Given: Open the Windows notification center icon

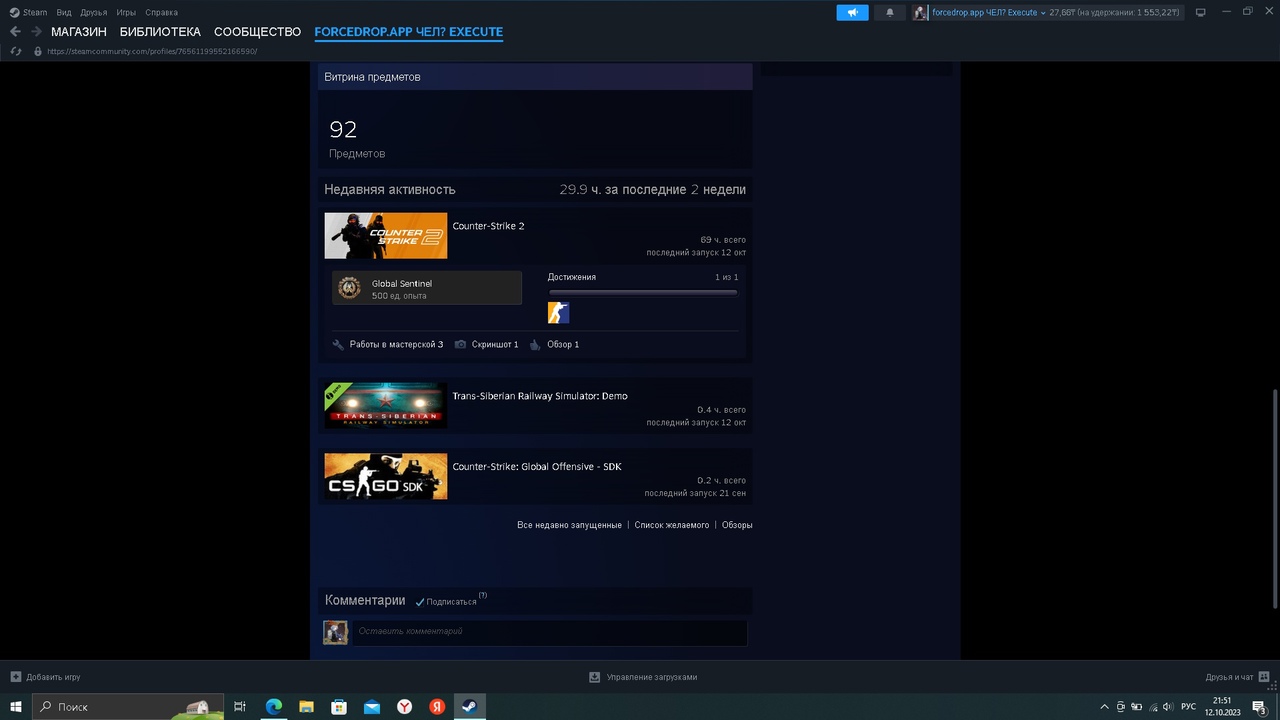Looking at the screenshot, I should coord(1259,706).
